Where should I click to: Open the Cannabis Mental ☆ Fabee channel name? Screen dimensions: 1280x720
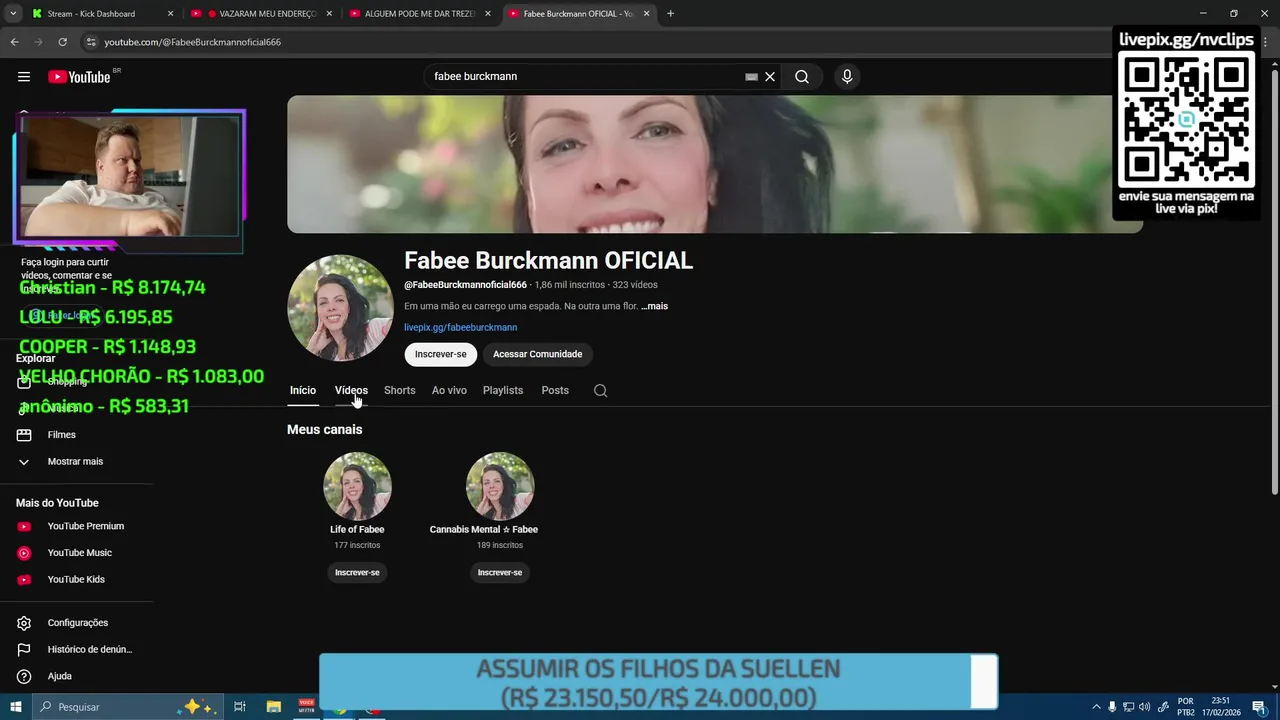pos(484,530)
